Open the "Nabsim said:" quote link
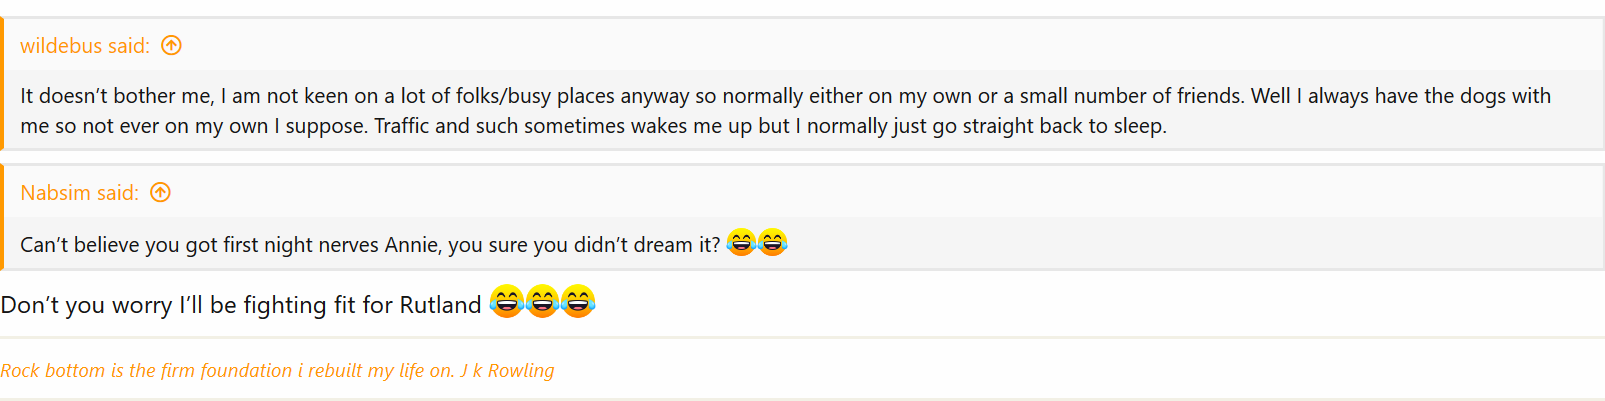1605x401 pixels. (79, 193)
